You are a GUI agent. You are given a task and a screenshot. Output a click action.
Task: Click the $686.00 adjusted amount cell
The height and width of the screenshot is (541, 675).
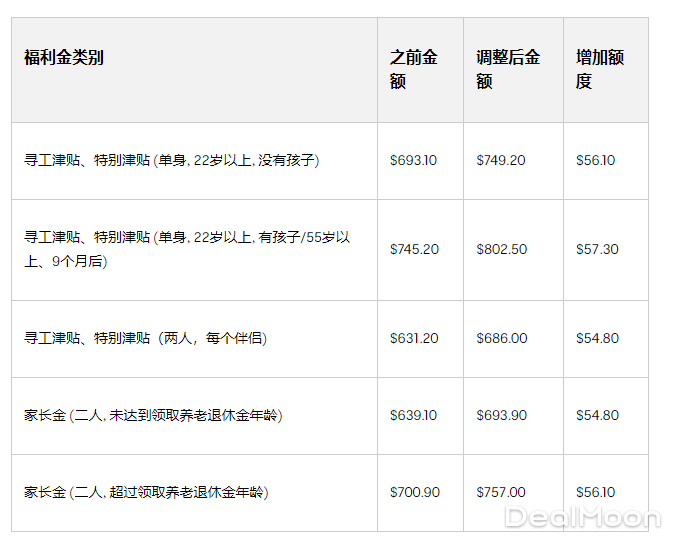coord(502,338)
